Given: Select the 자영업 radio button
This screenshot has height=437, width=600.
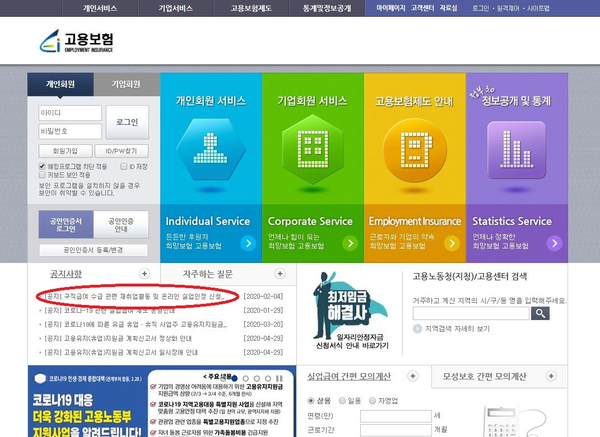Looking at the screenshot, I should (x=372, y=401).
